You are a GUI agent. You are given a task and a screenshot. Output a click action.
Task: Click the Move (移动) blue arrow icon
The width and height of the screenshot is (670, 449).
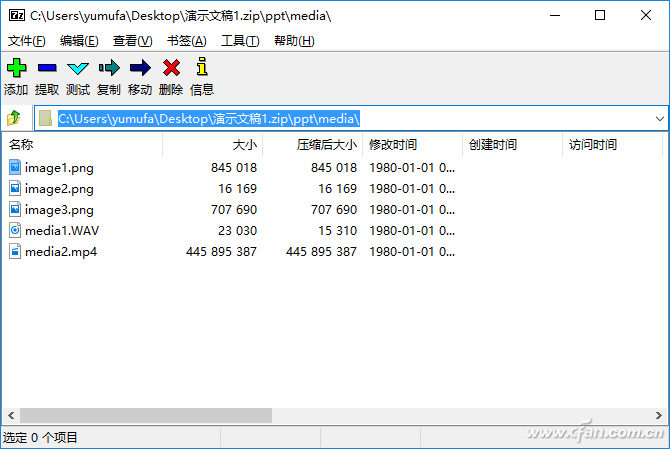pos(140,68)
